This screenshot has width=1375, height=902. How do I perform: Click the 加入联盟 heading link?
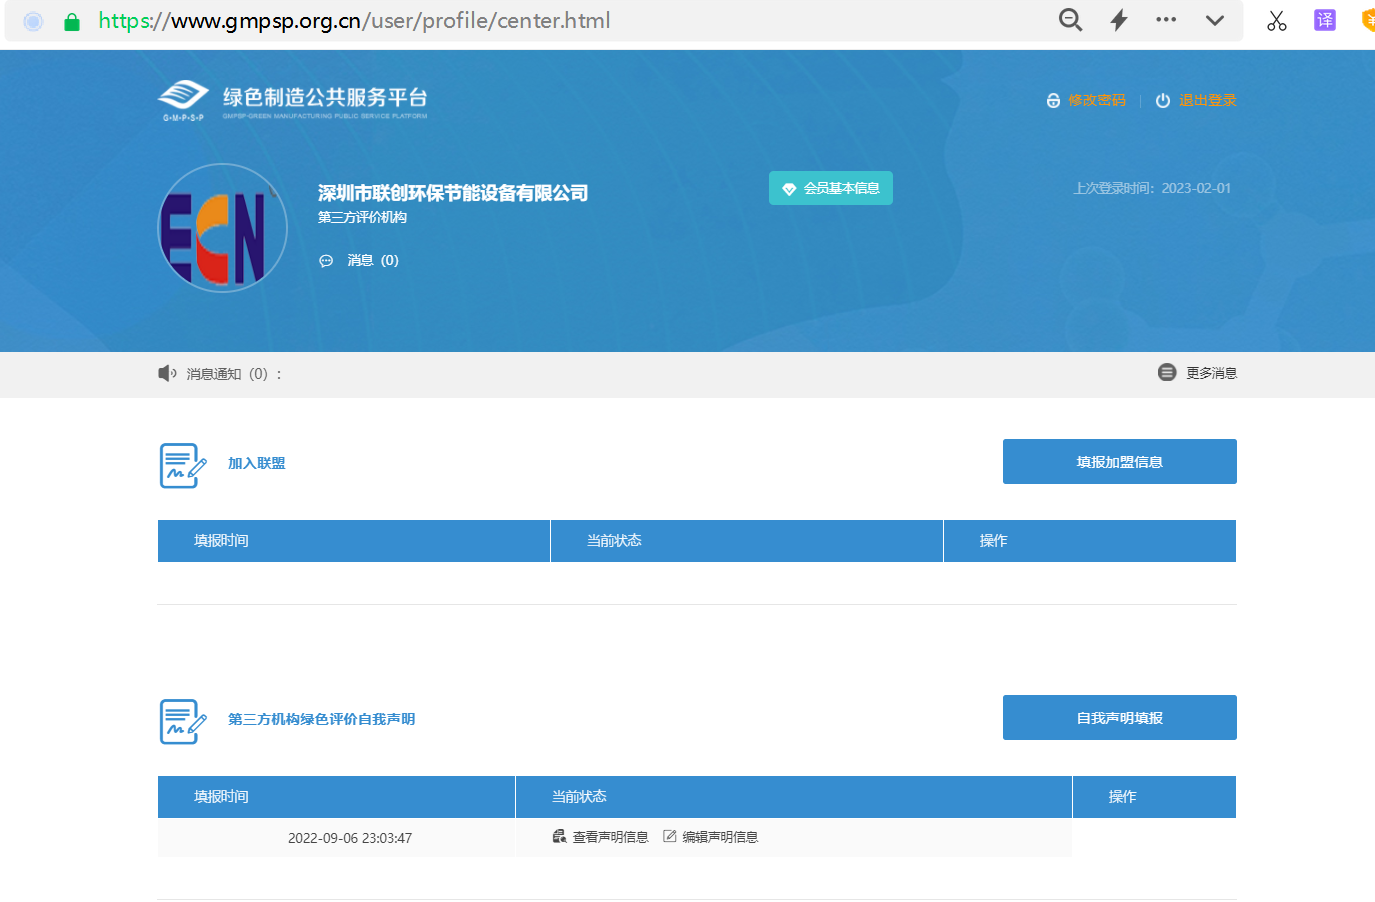[257, 463]
